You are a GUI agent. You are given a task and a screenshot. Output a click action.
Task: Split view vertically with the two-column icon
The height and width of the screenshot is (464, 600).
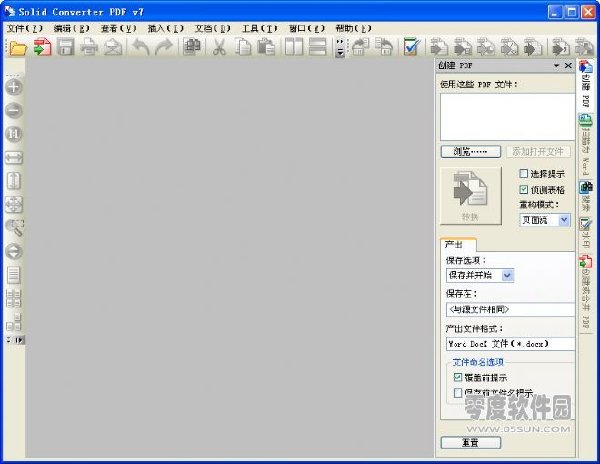point(294,48)
